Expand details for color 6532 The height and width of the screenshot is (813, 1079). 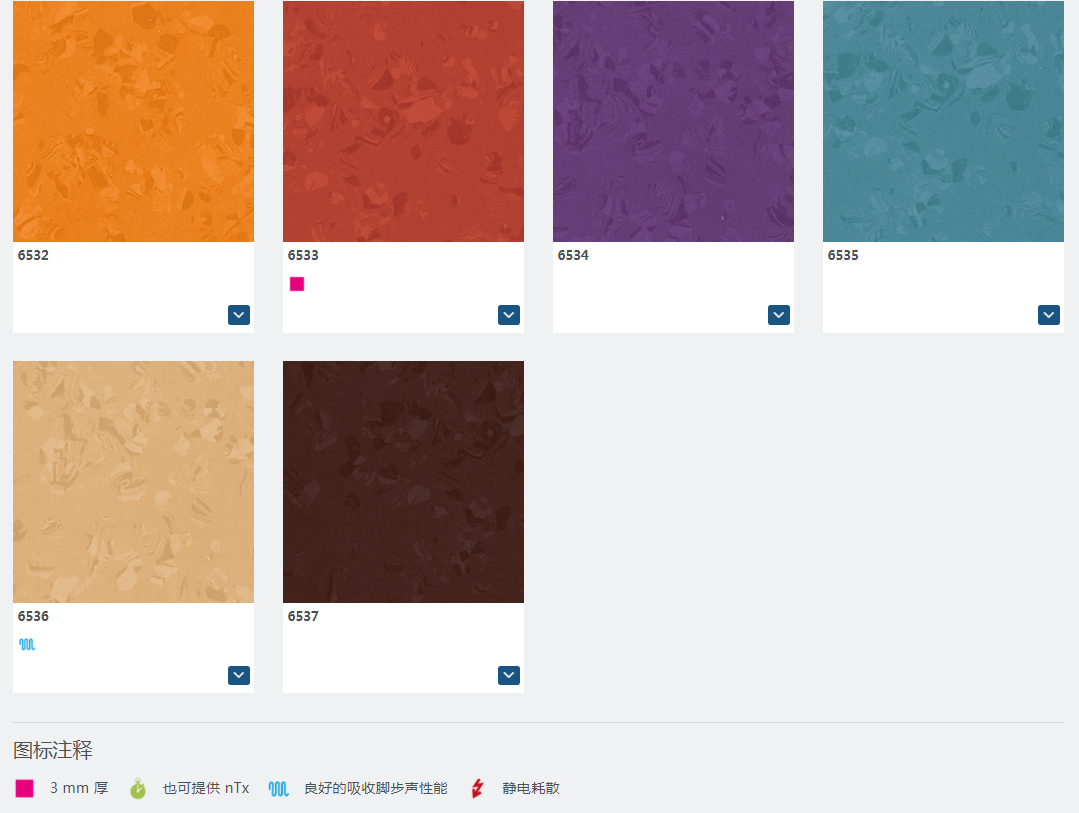(239, 315)
